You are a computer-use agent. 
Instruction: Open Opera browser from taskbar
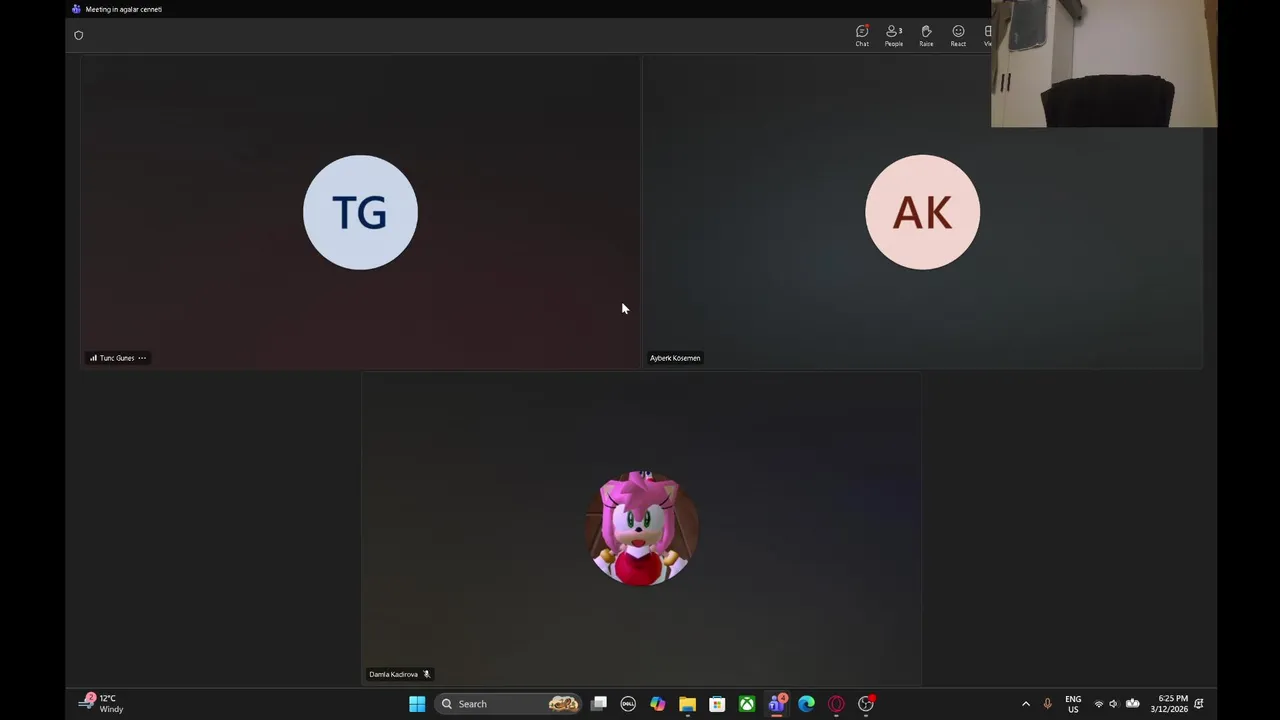836,704
